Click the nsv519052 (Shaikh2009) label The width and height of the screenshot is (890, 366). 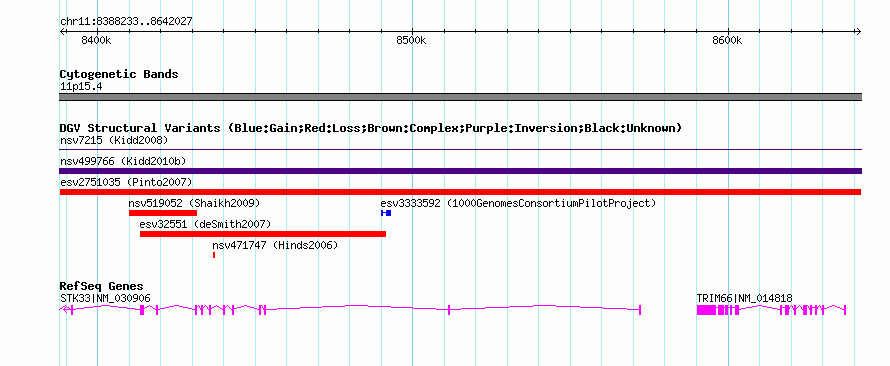tap(194, 203)
